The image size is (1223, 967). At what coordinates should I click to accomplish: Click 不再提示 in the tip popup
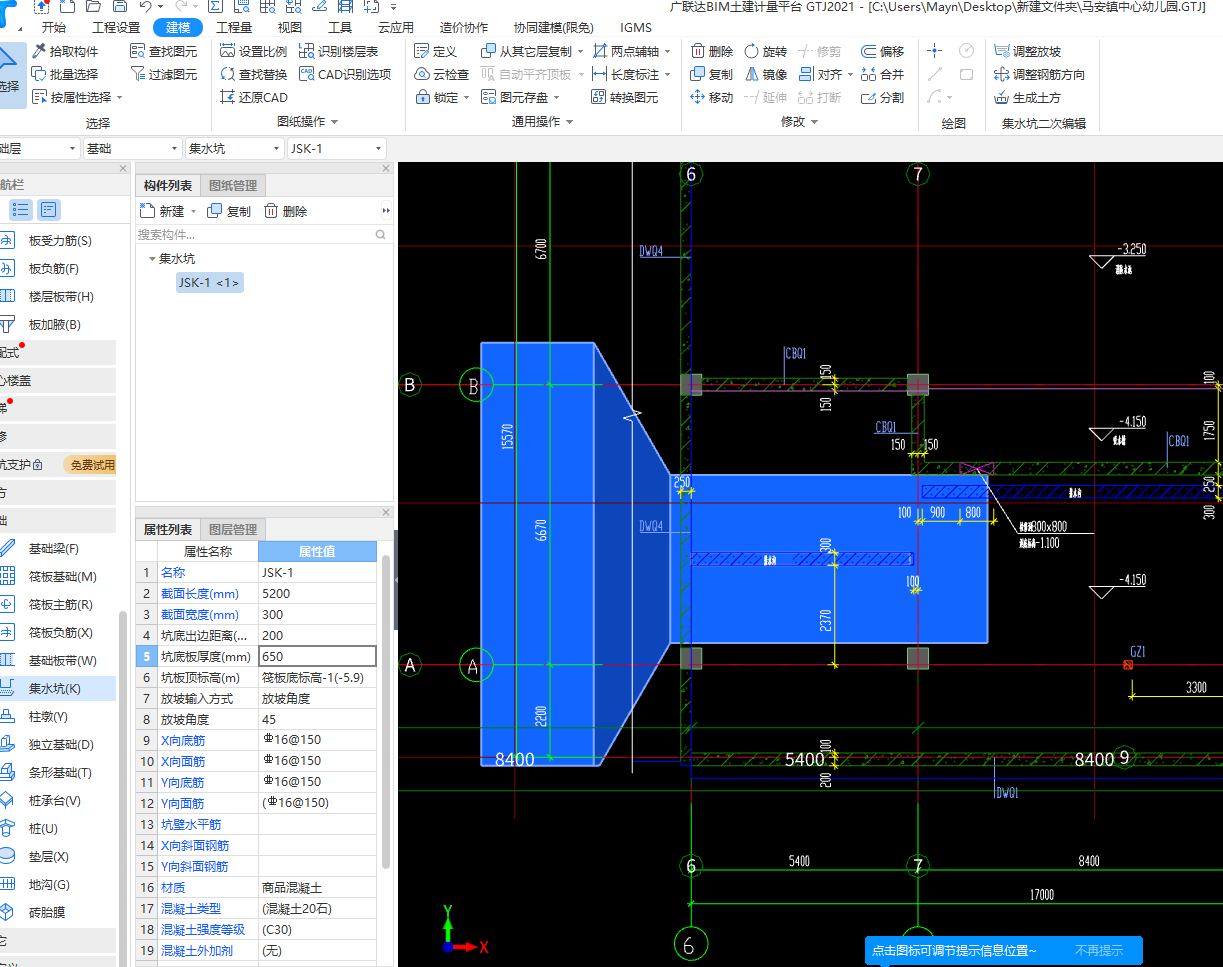tap(1099, 951)
